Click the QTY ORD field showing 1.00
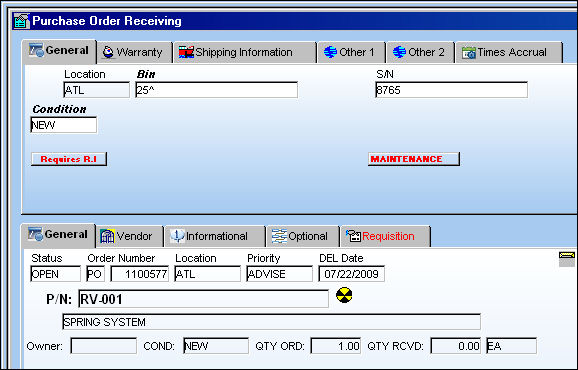 click(x=336, y=346)
